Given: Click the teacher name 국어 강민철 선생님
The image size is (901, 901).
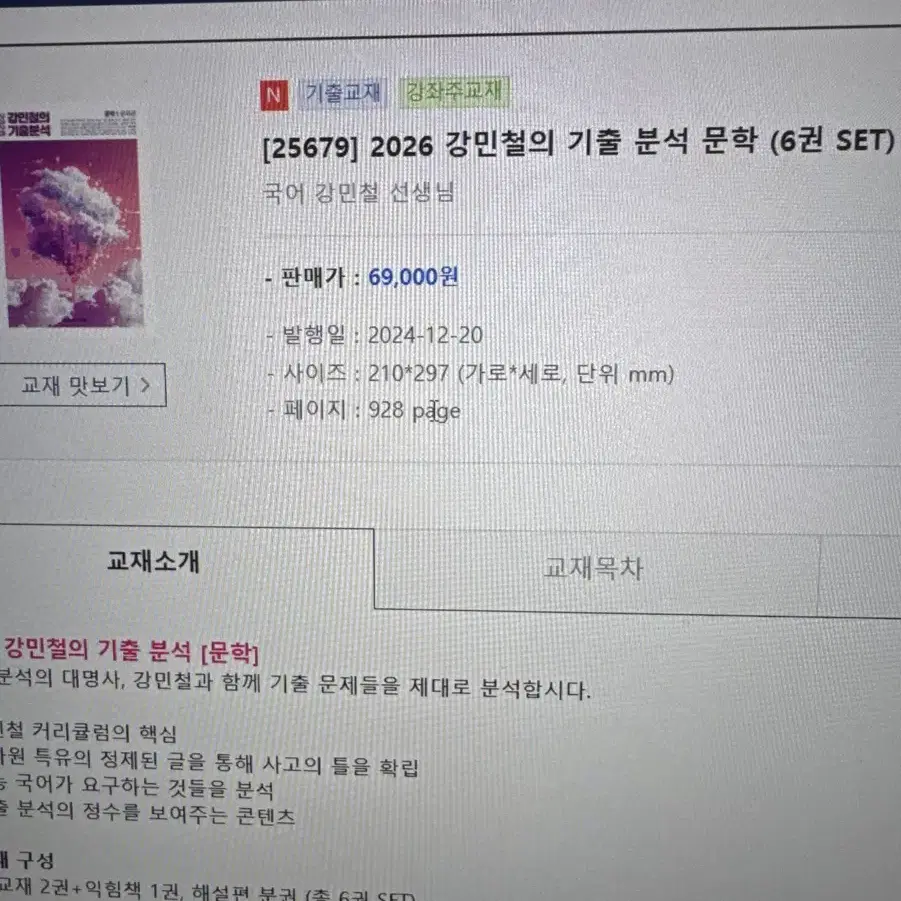Looking at the screenshot, I should pos(359,192).
